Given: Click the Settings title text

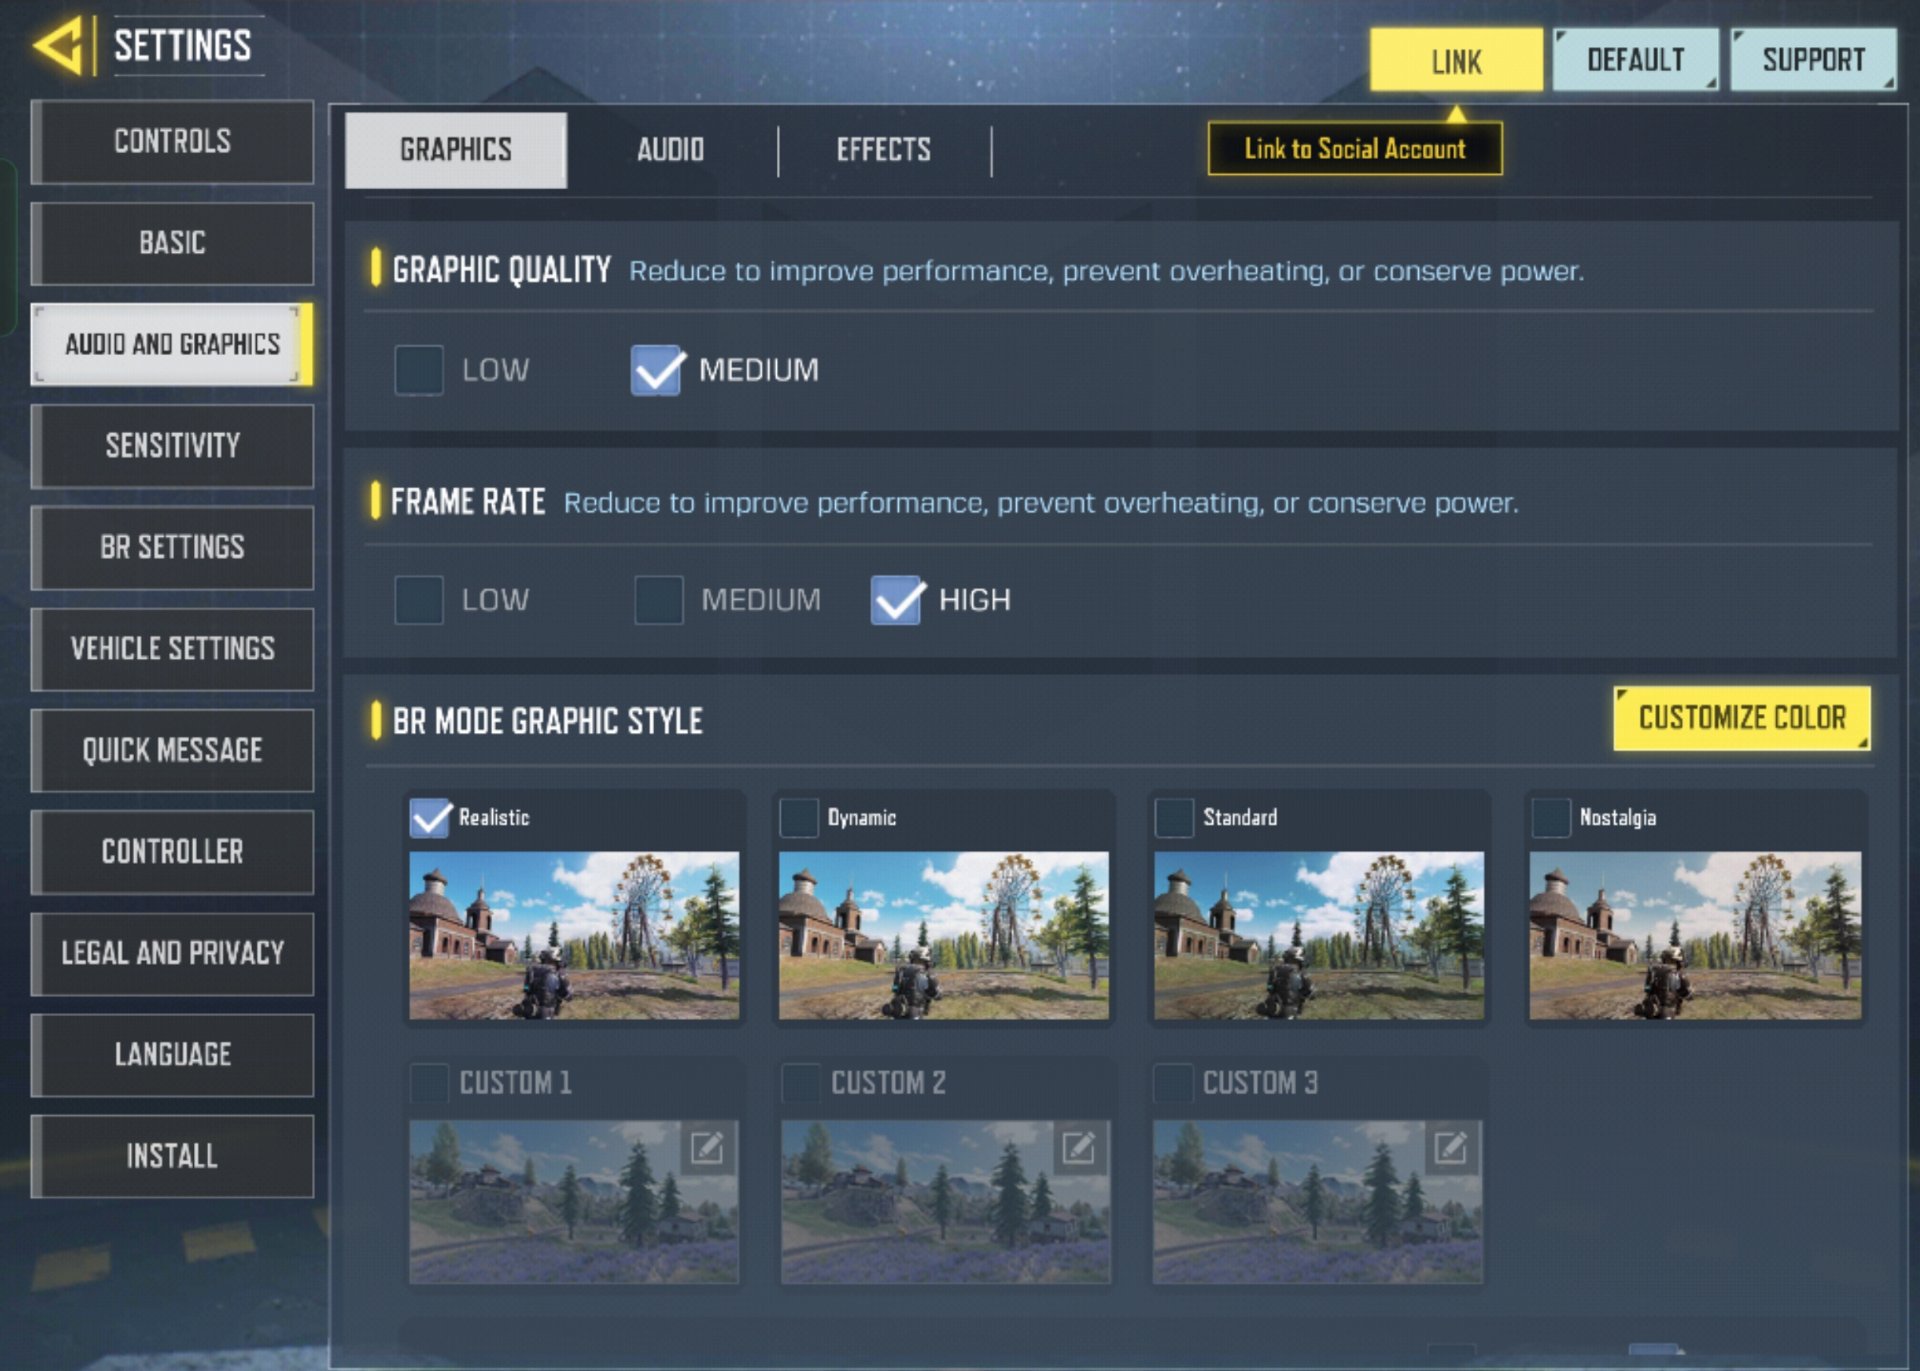Looking at the screenshot, I should (183, 46).
